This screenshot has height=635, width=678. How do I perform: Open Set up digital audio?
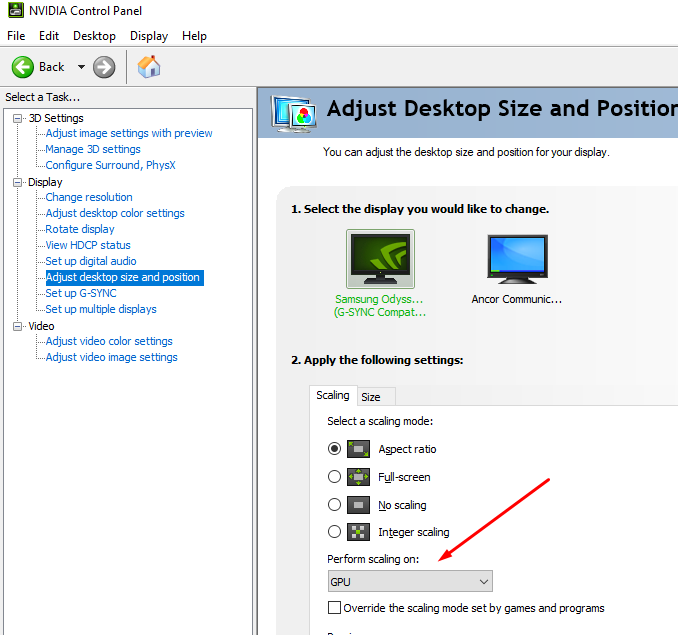(x=91, y=261)
